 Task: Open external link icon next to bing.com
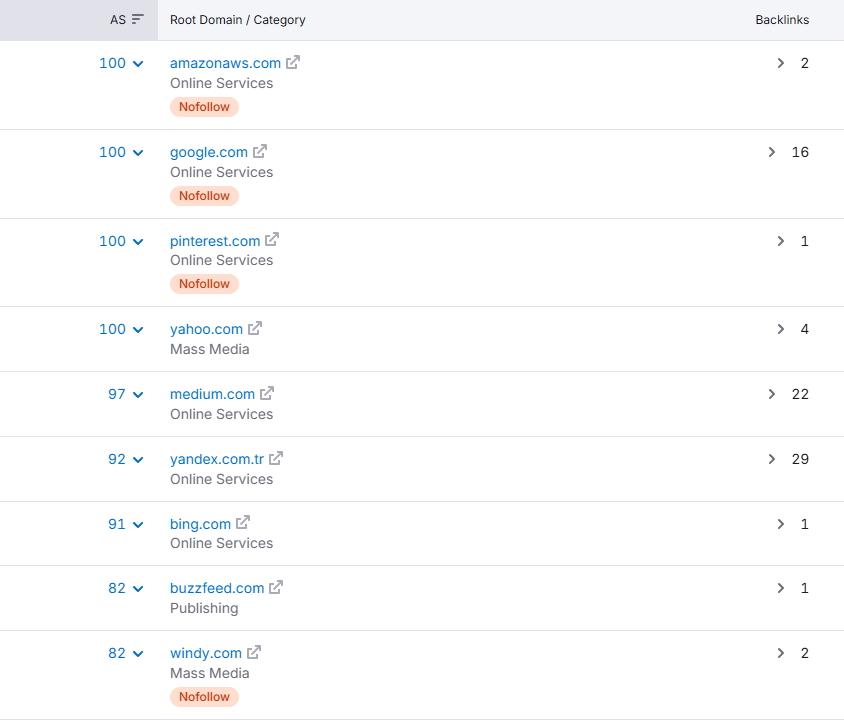243,522
